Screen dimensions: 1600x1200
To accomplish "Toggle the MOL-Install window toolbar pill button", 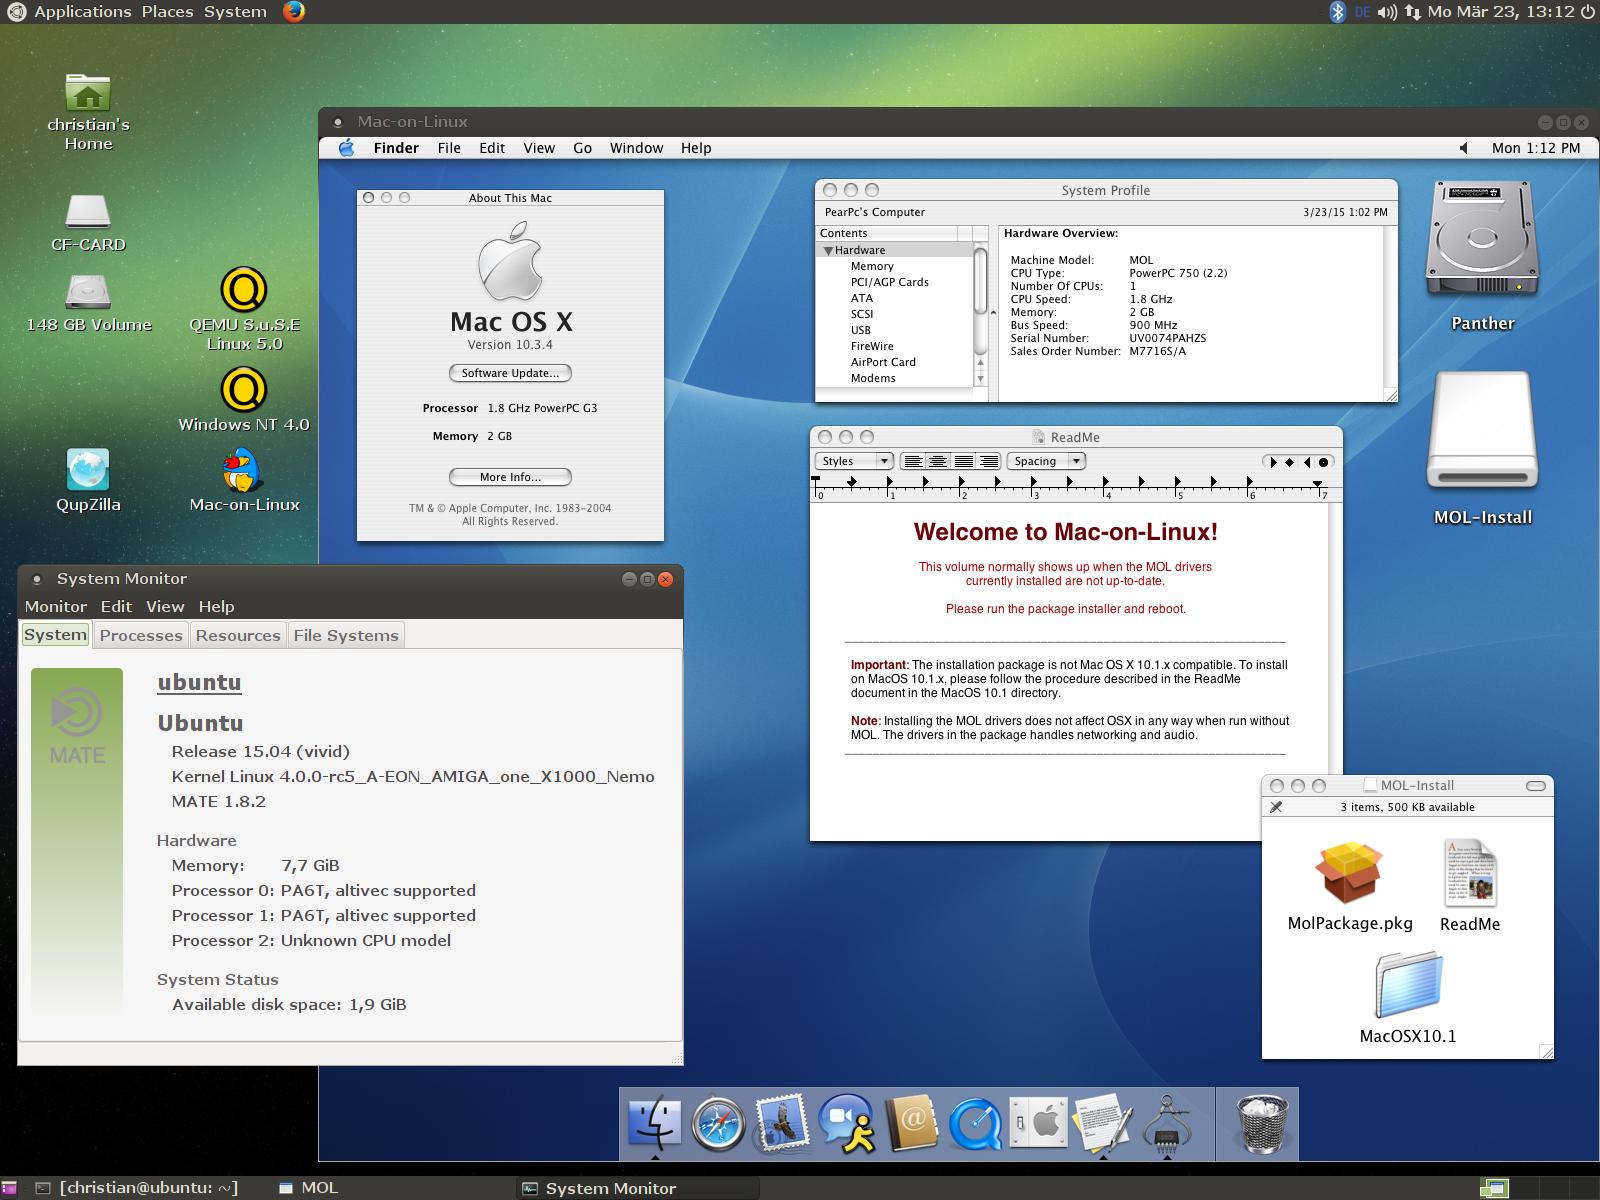I will 1536,786.
